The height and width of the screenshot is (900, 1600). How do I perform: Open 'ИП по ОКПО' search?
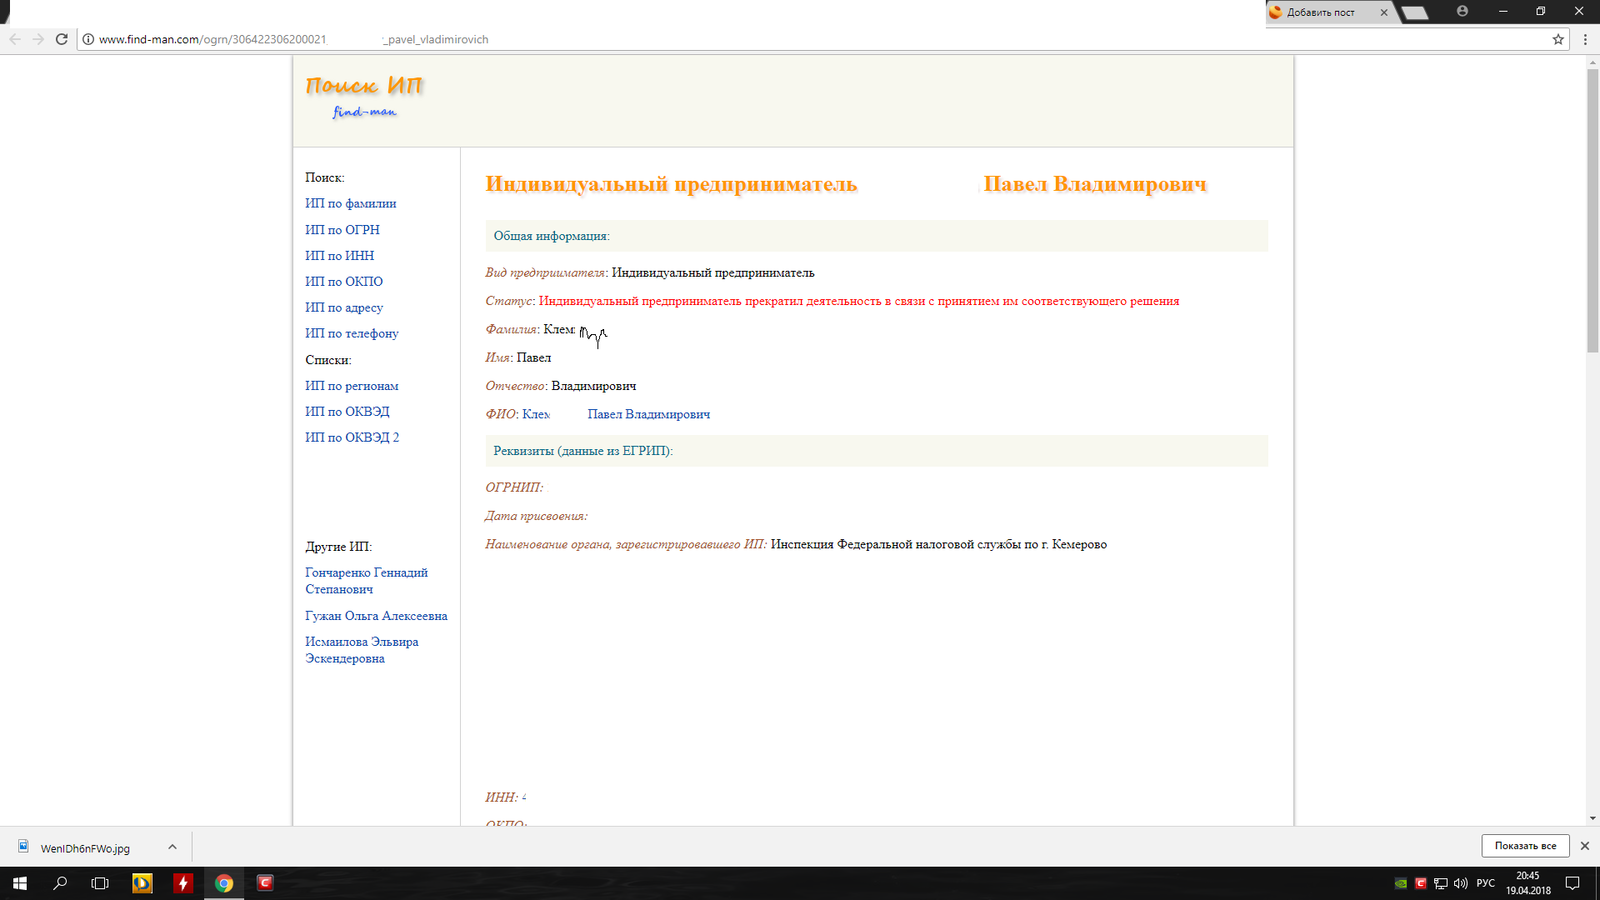pyautogui.click(x=344, y=281)
